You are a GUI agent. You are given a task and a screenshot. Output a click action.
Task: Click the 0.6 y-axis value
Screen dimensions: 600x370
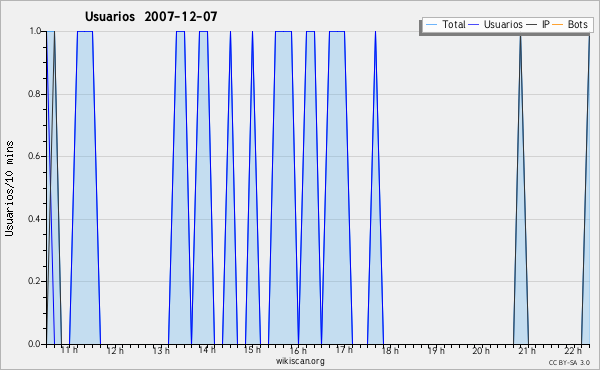click(35, 156)
